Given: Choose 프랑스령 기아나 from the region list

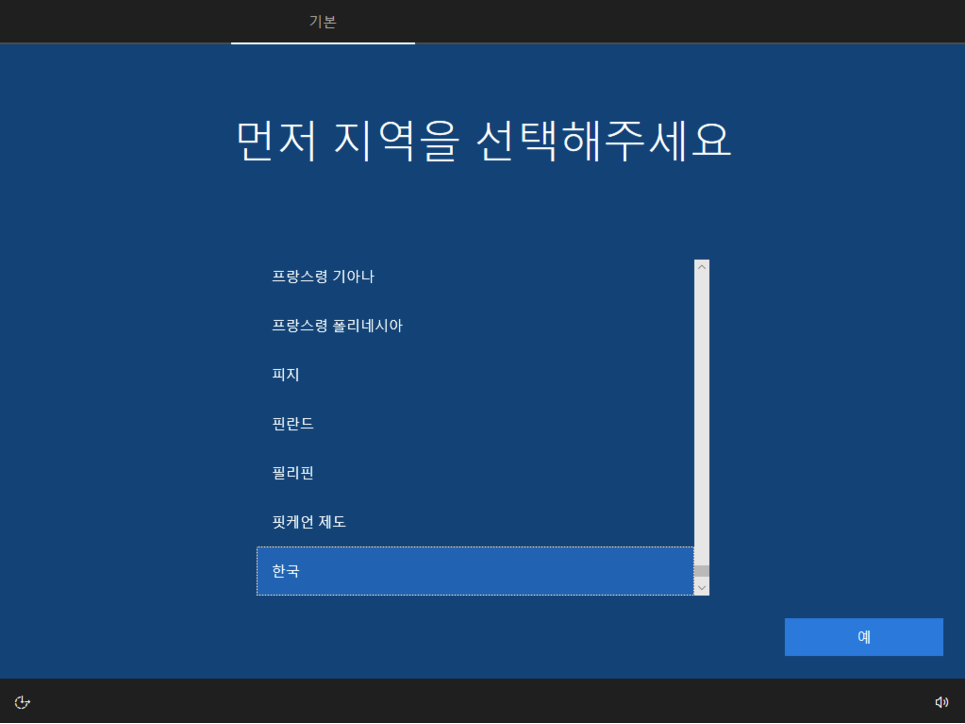Looking at the screenshot, I should [x=475, y=276].
